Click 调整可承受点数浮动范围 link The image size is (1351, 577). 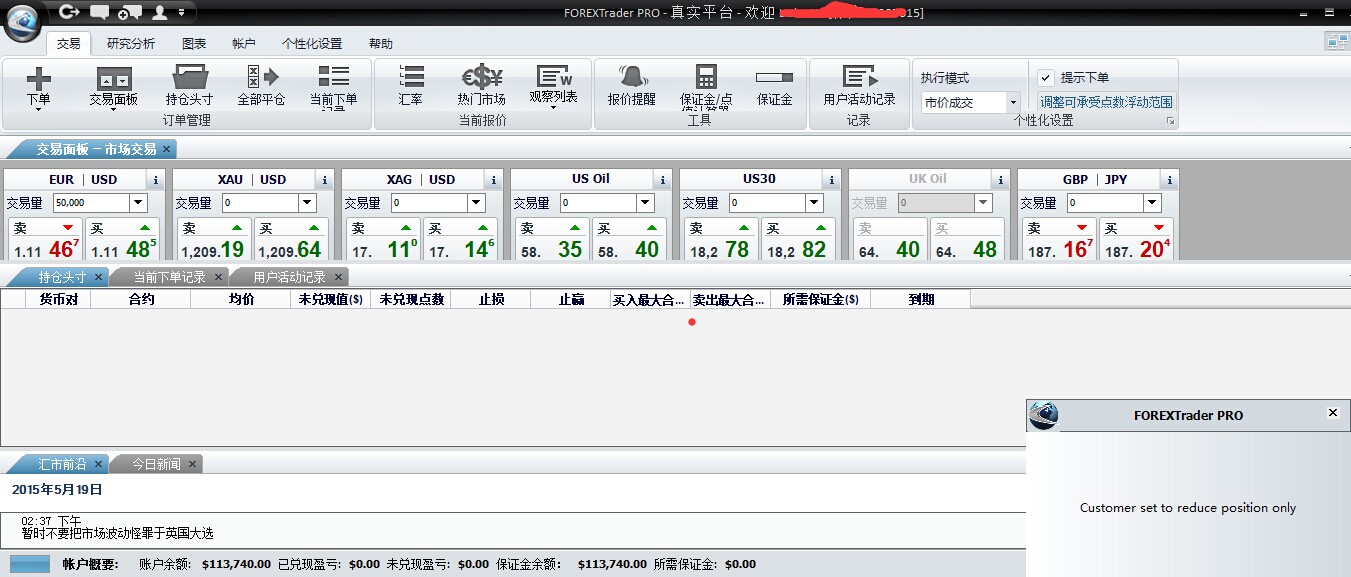click(x=1106, y=102)
